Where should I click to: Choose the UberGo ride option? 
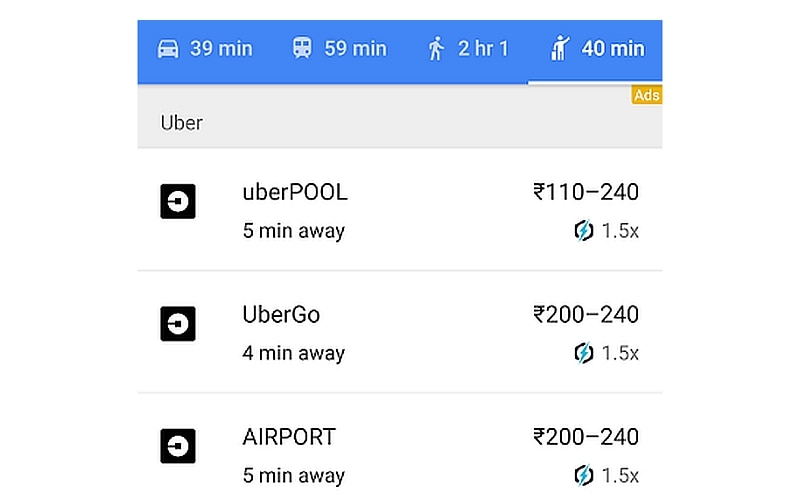(400, 332)
